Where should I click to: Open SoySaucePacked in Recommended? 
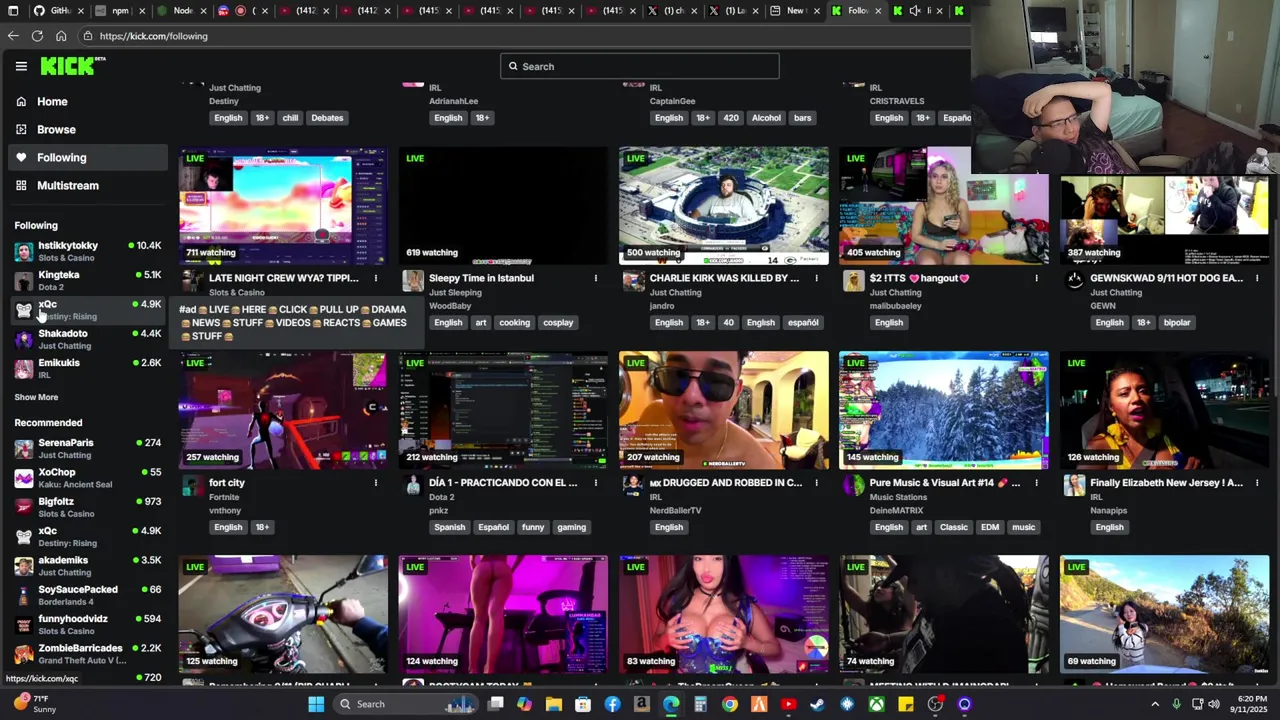click(x=88, y=595)
